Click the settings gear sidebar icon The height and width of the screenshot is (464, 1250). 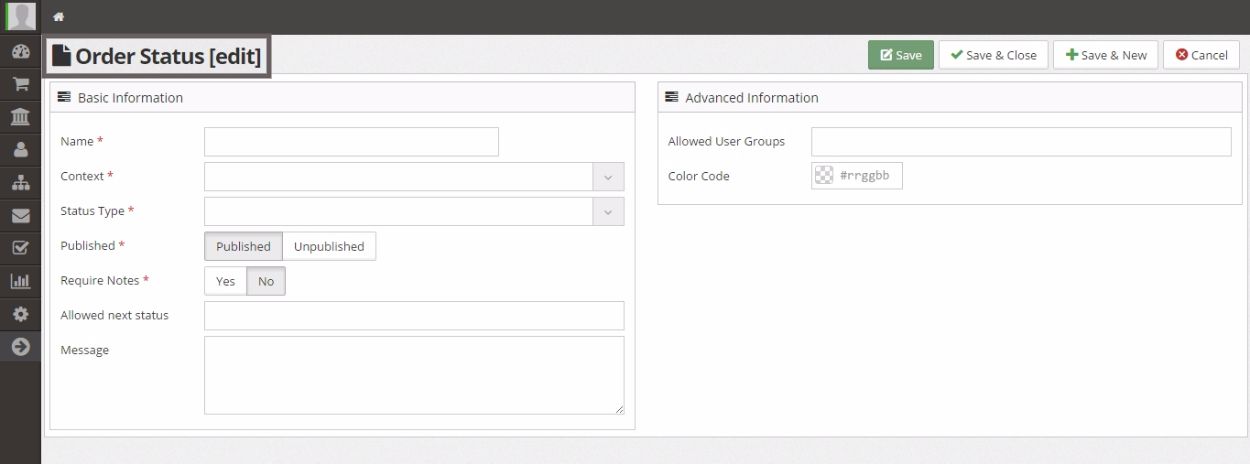(x=20, y=314)
